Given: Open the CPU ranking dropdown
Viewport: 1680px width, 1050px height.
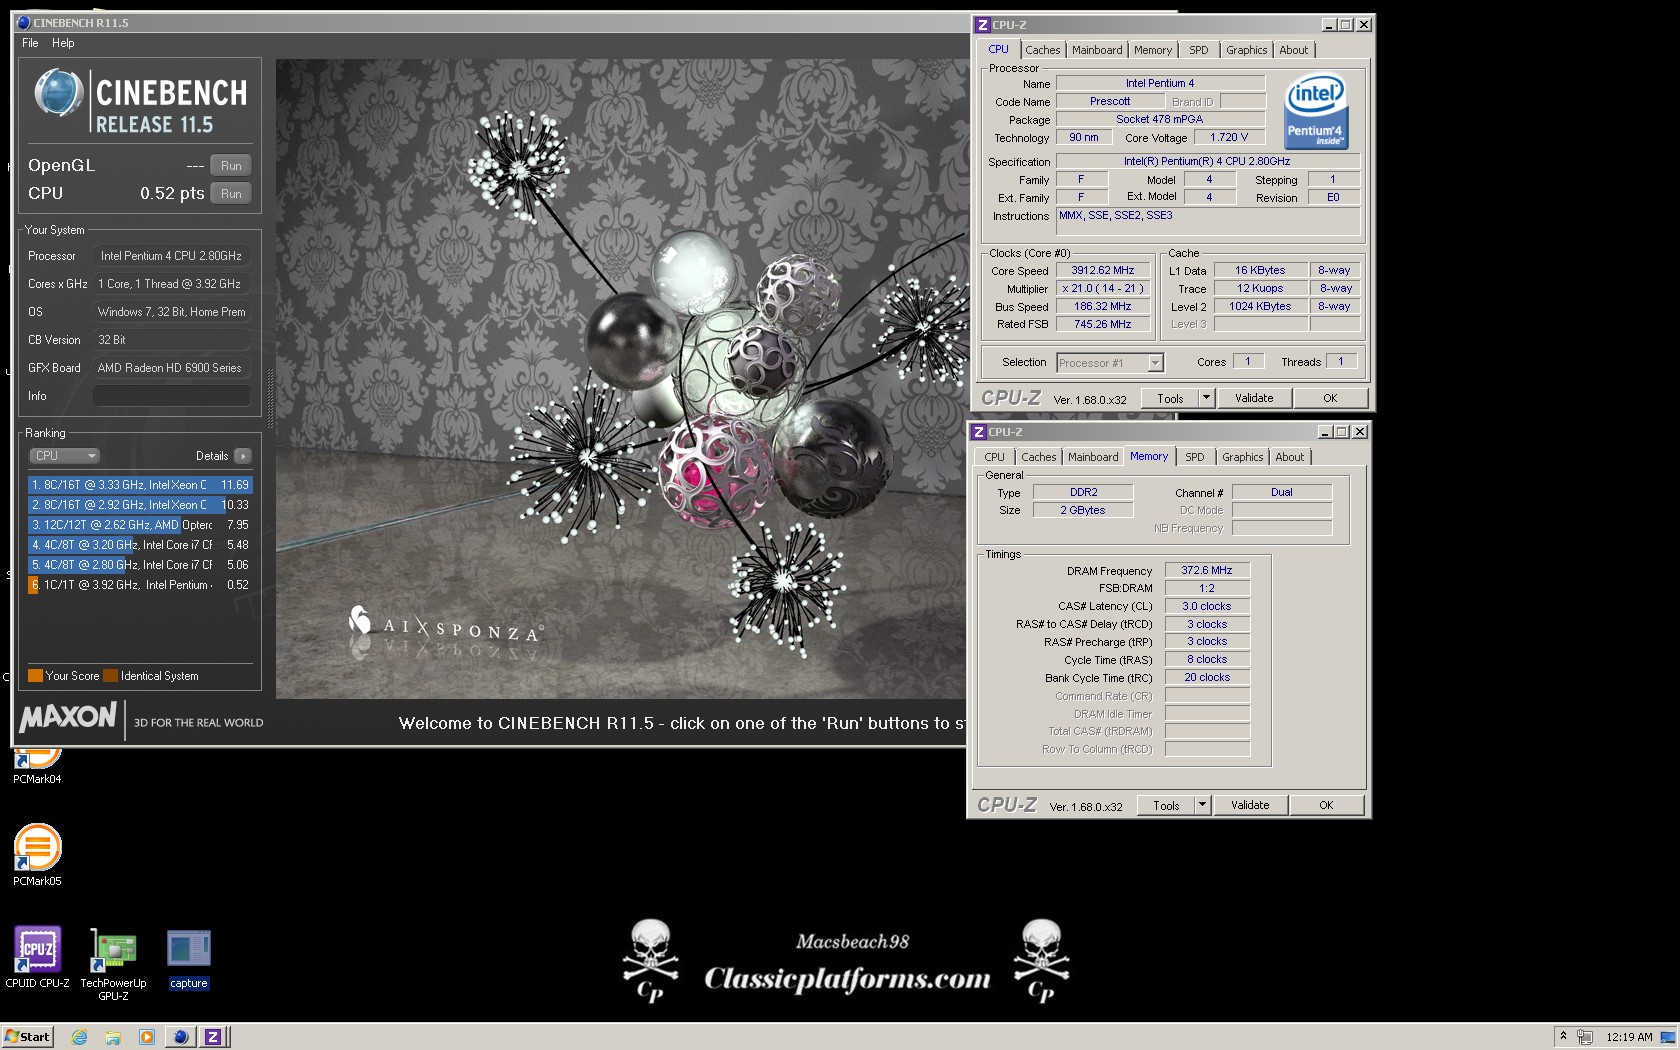Looking at the screenshot, I should click(64, 456).
